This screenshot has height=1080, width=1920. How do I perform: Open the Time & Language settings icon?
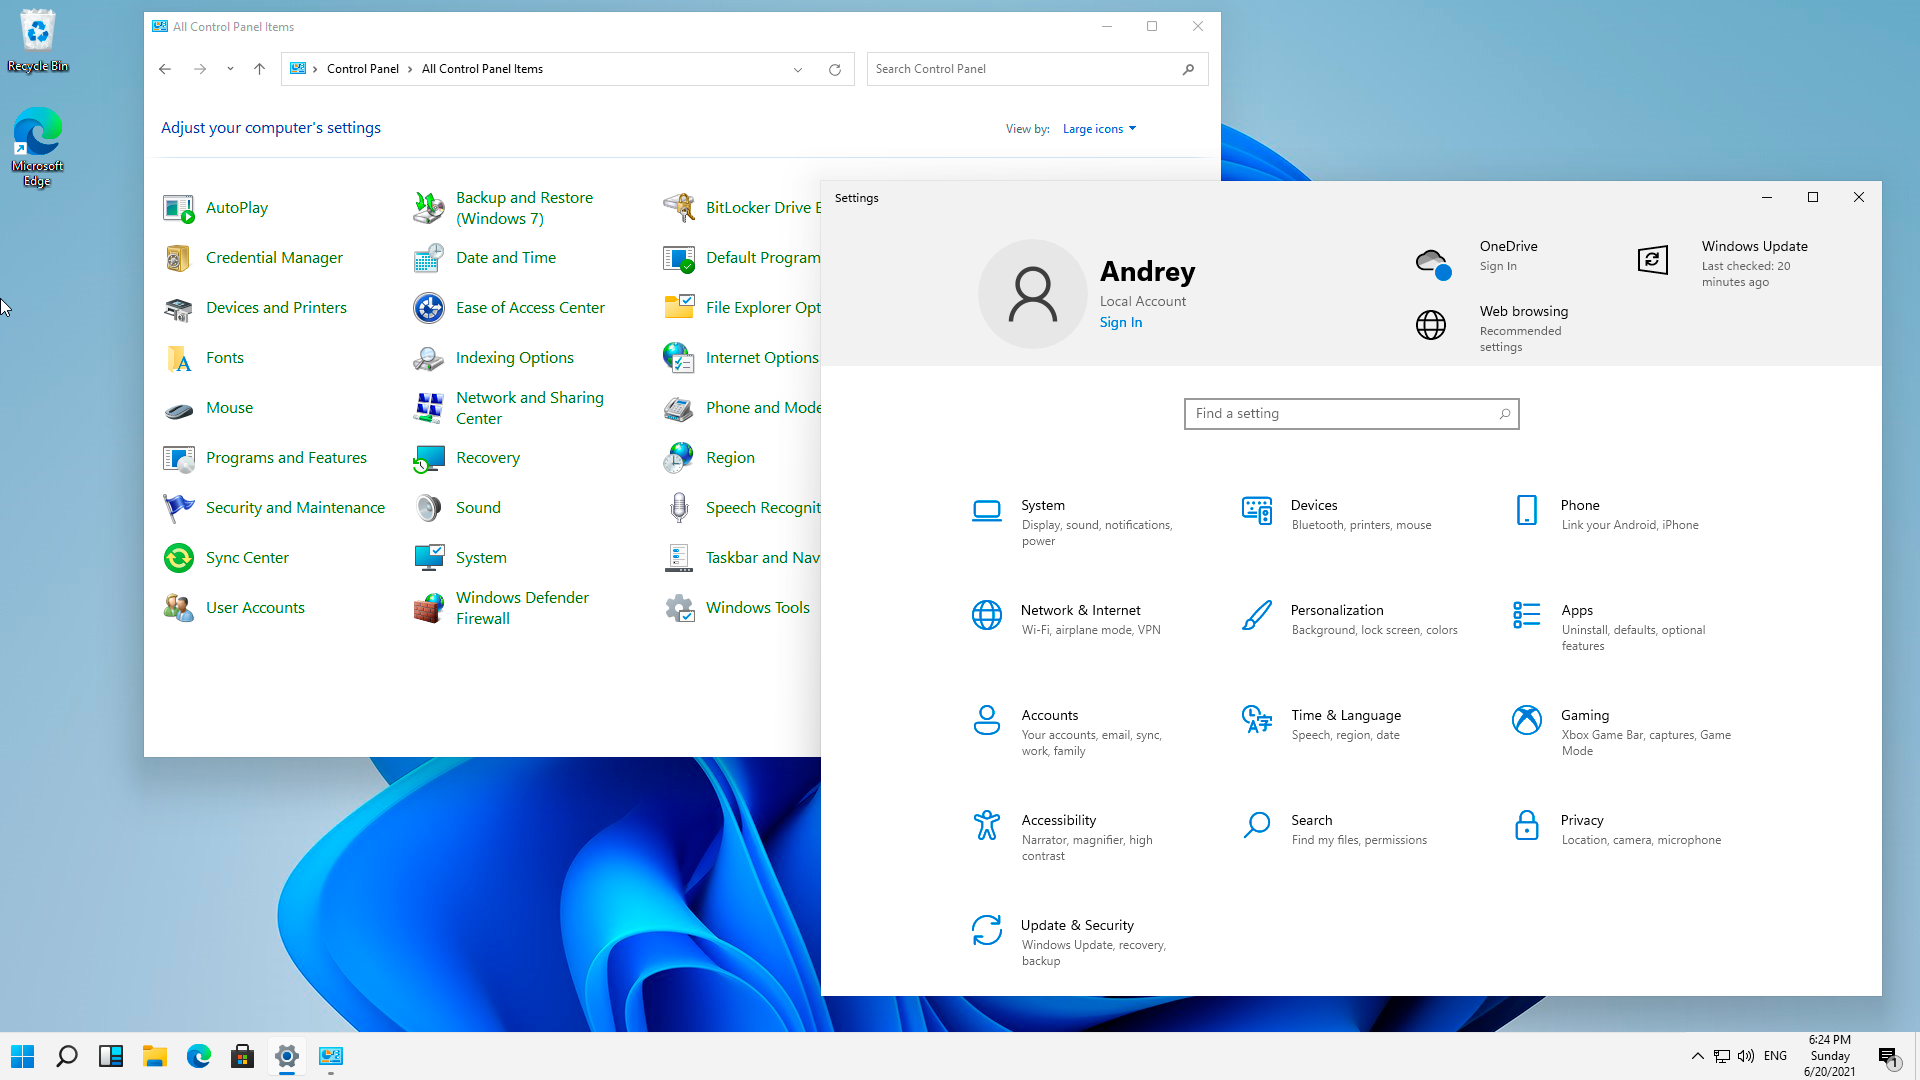tap(1256, 720)
